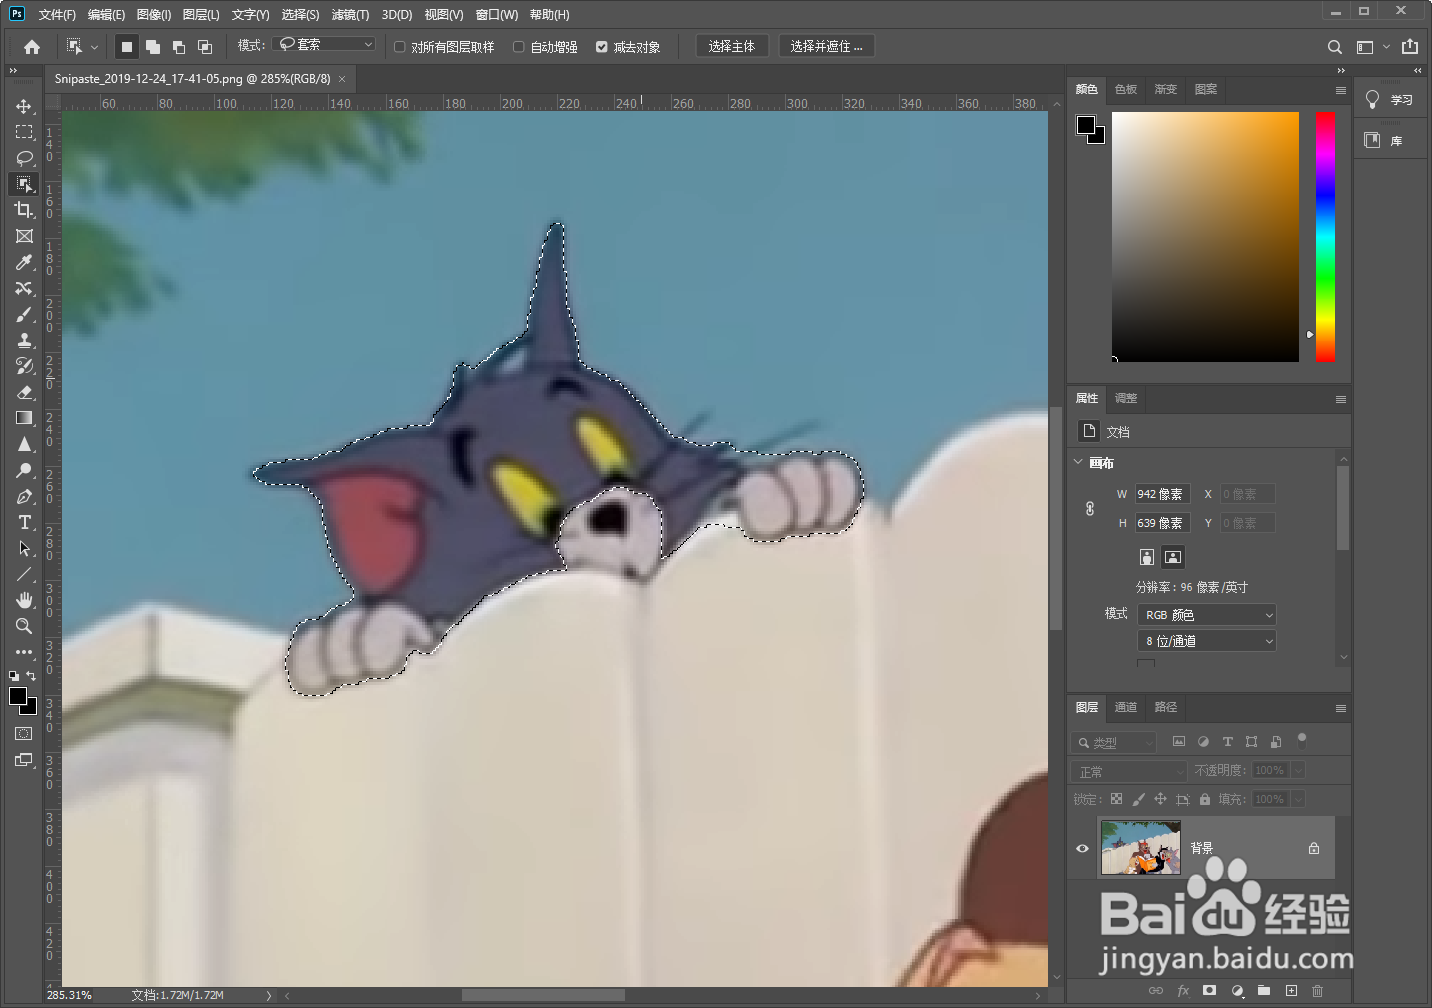Toggle lock transparent pixels
1432x1008 pixels.
1117,799
